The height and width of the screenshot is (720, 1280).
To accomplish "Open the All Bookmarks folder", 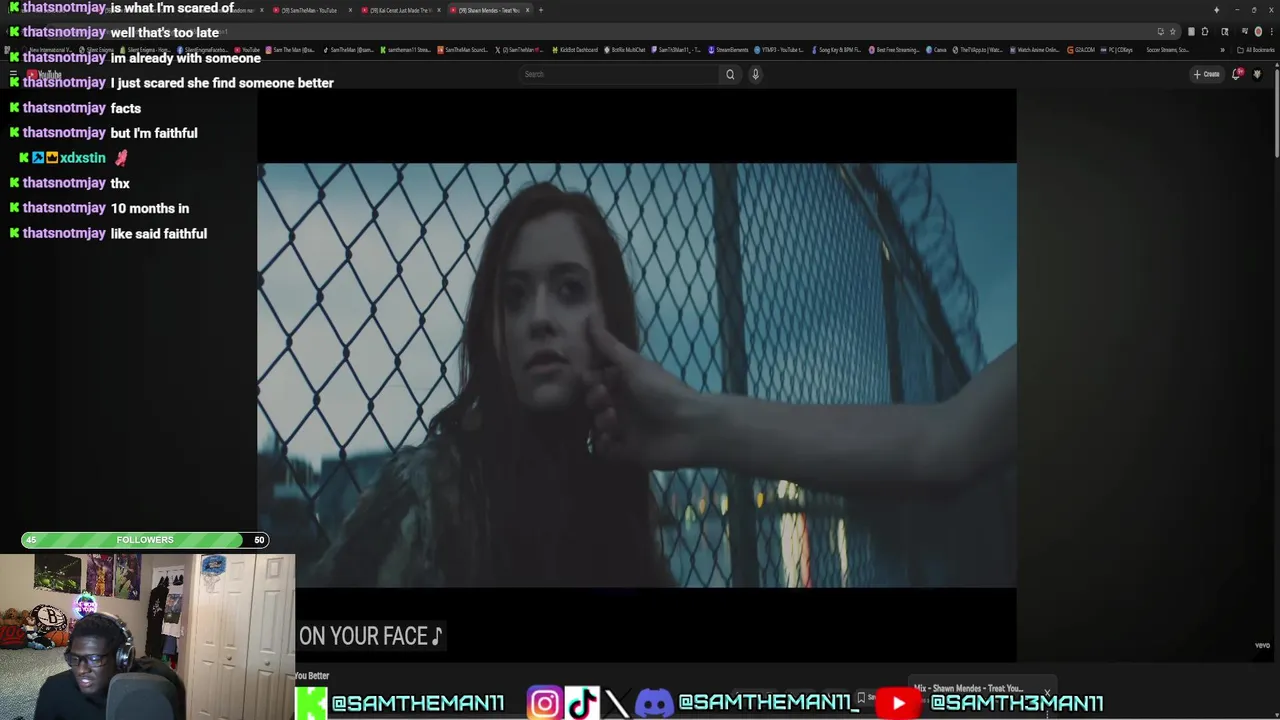I will (1256, 50).
